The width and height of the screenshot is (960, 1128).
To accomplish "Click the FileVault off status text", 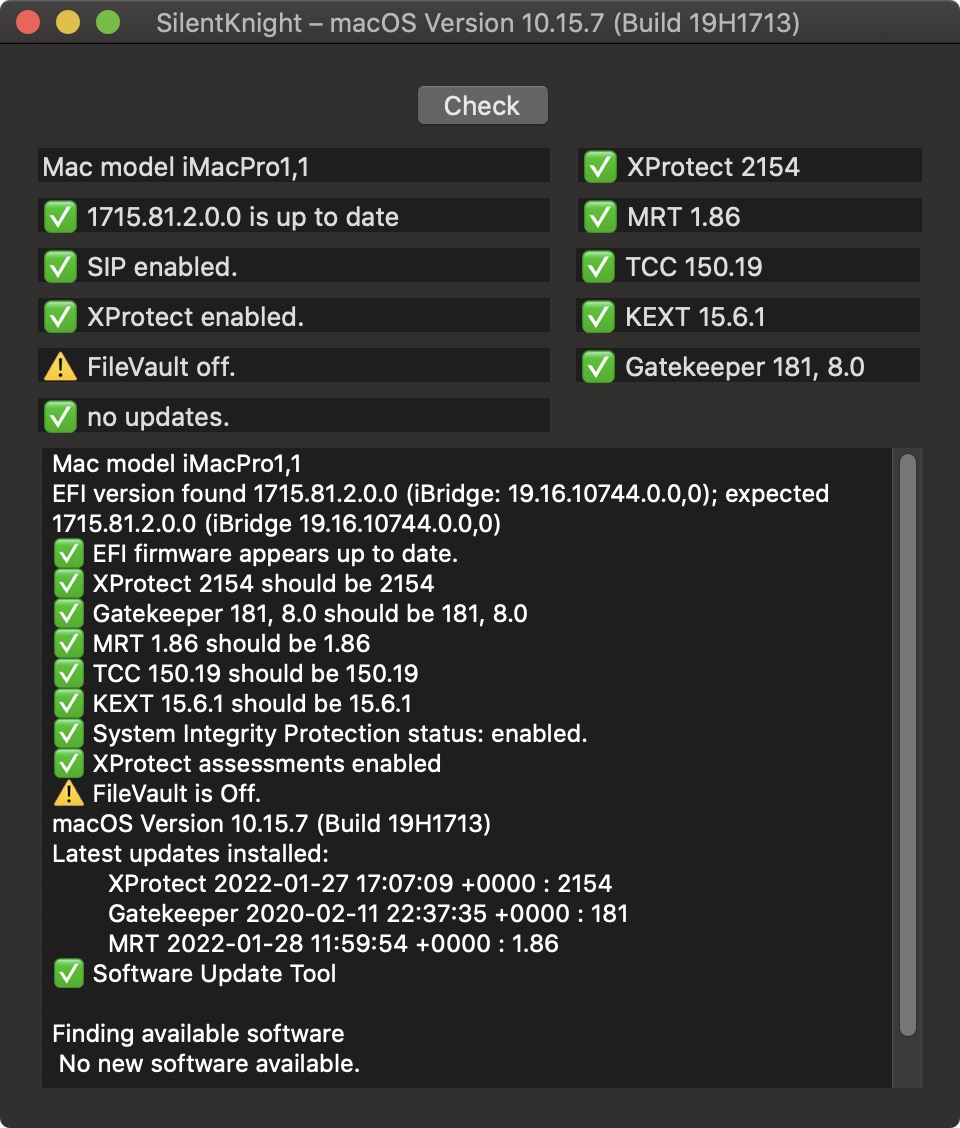I will [x=161, y=367].
